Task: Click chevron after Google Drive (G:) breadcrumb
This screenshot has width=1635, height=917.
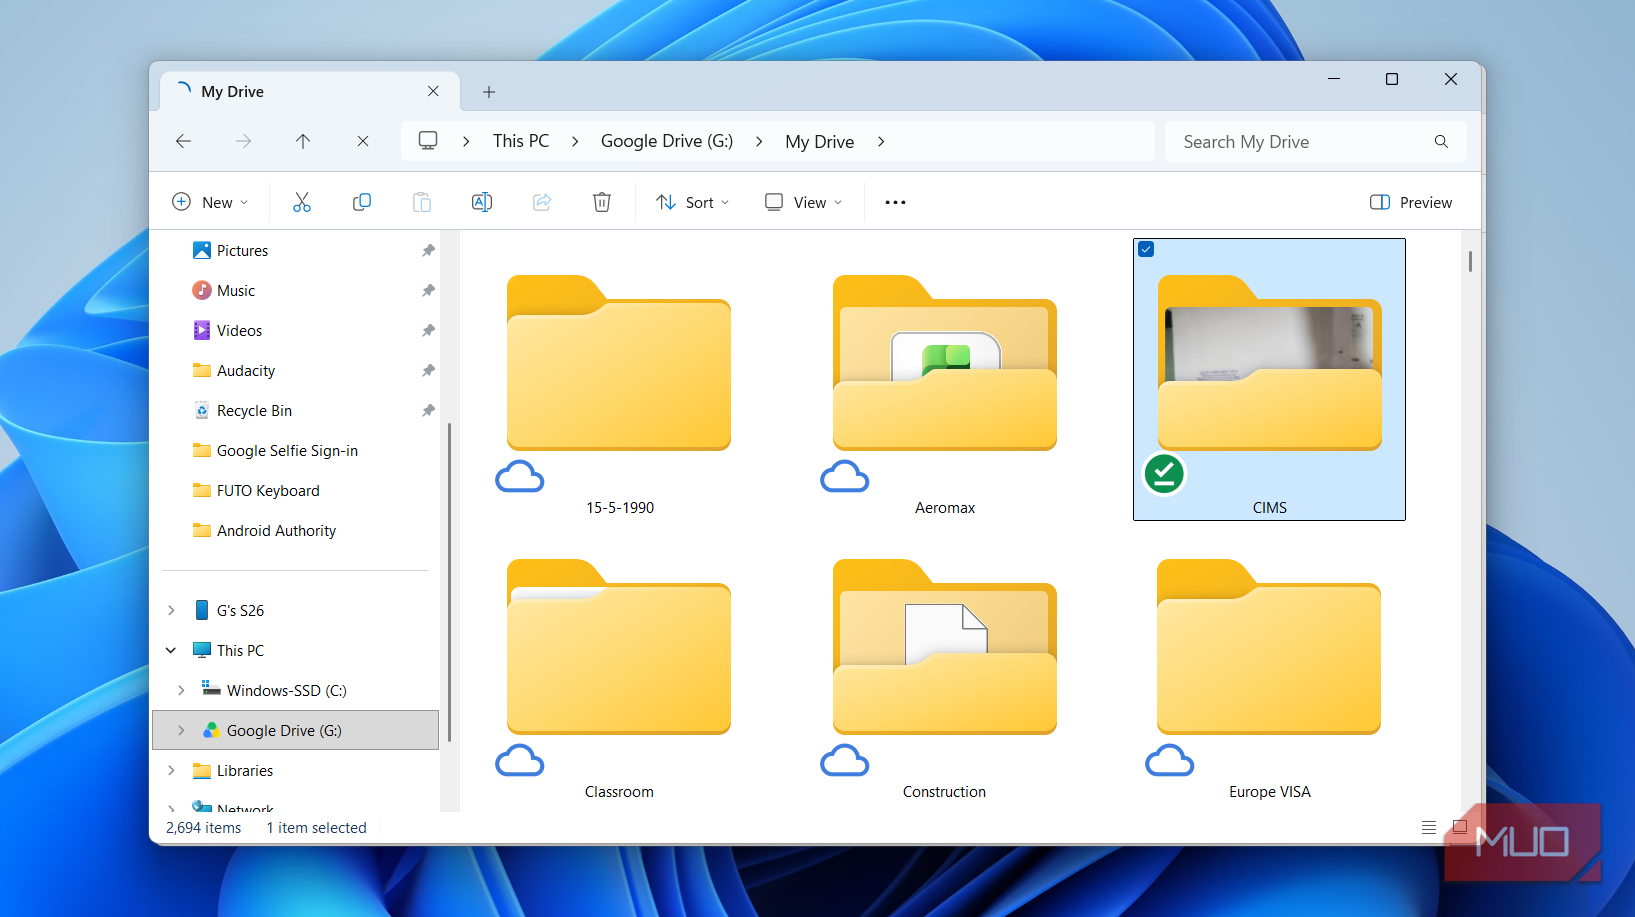Action: coord(759,141)
